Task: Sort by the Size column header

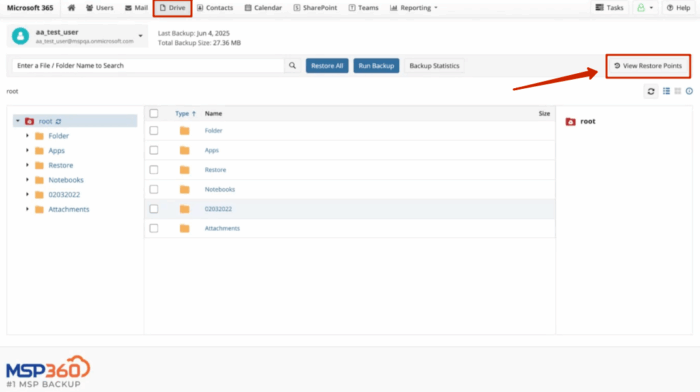Action: [x=544, y=113]
